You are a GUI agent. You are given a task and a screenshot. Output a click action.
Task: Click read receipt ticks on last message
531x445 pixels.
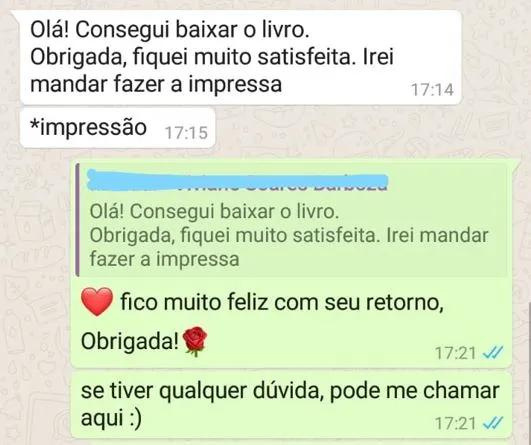(x=493, y=423)
